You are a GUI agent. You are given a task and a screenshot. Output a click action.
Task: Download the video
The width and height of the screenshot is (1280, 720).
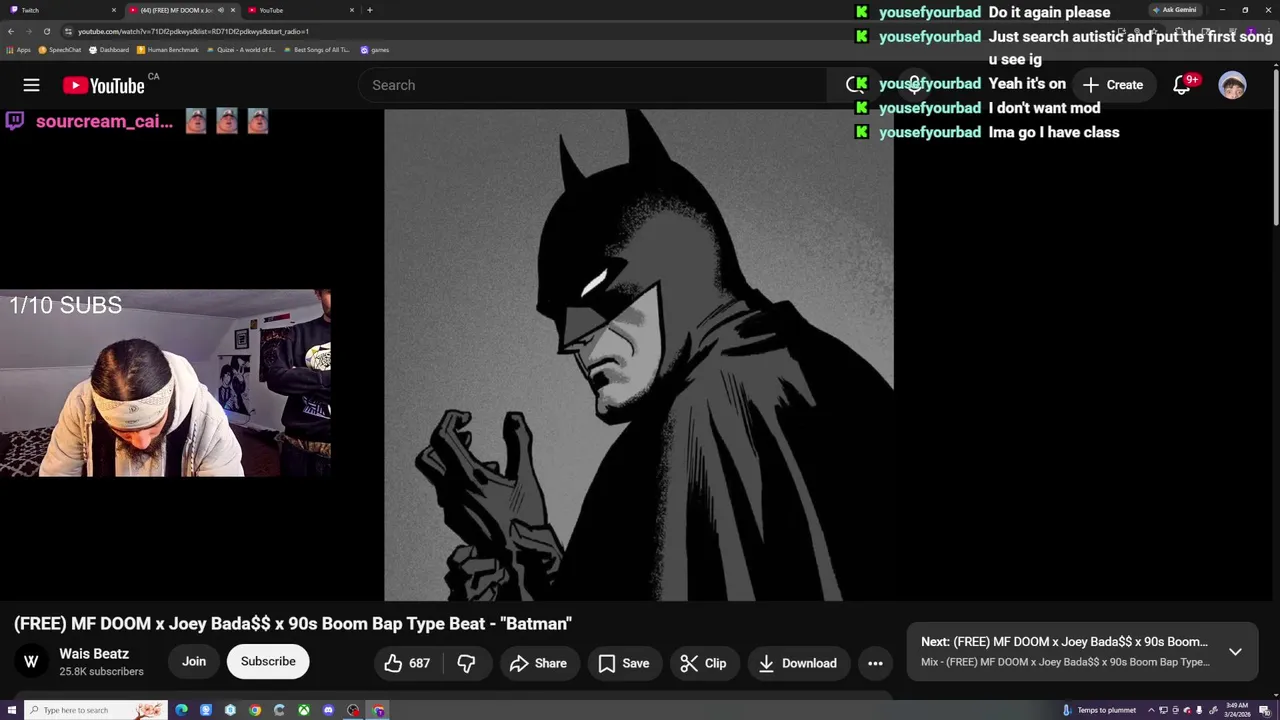click(x=798, y=663)
